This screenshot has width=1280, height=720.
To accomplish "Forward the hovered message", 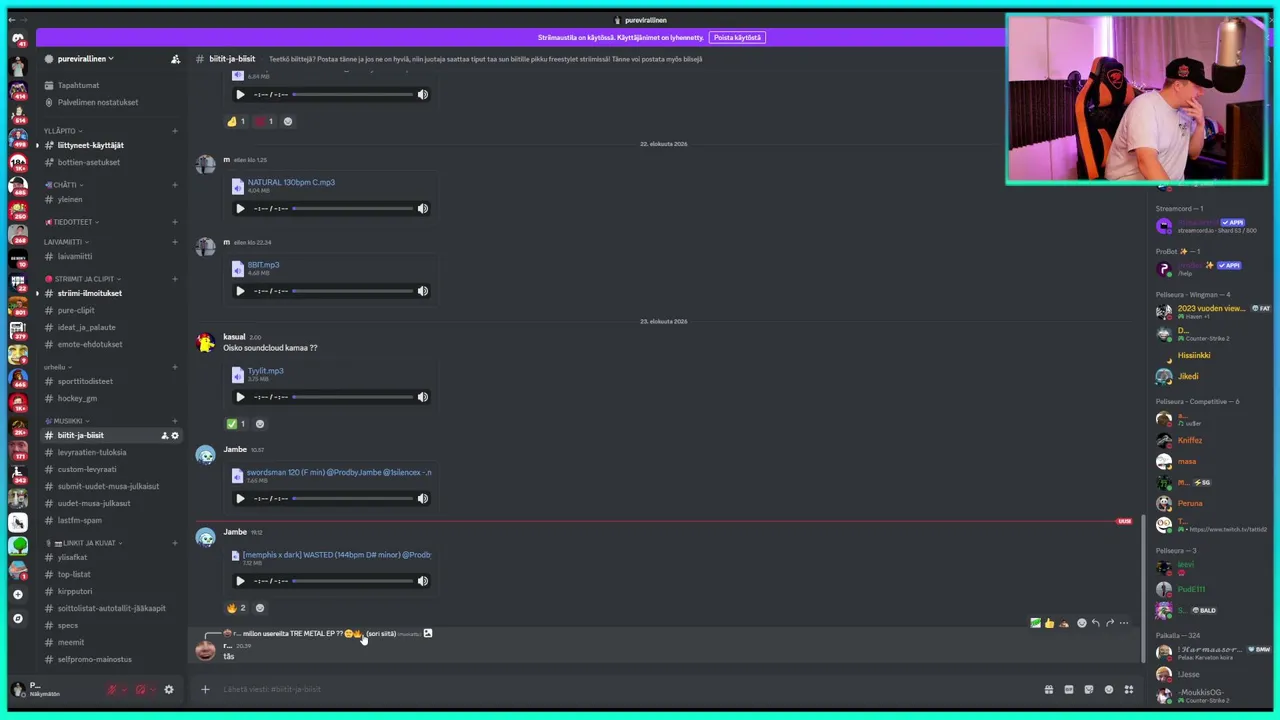I will tap(1110, 624).
